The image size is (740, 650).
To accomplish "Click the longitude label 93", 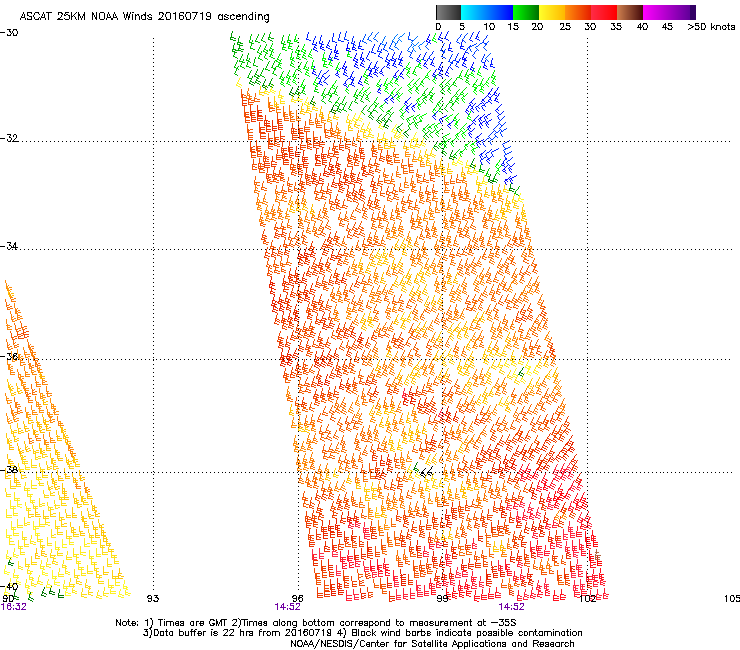I will pyautogui.click(x=153, y=599).
